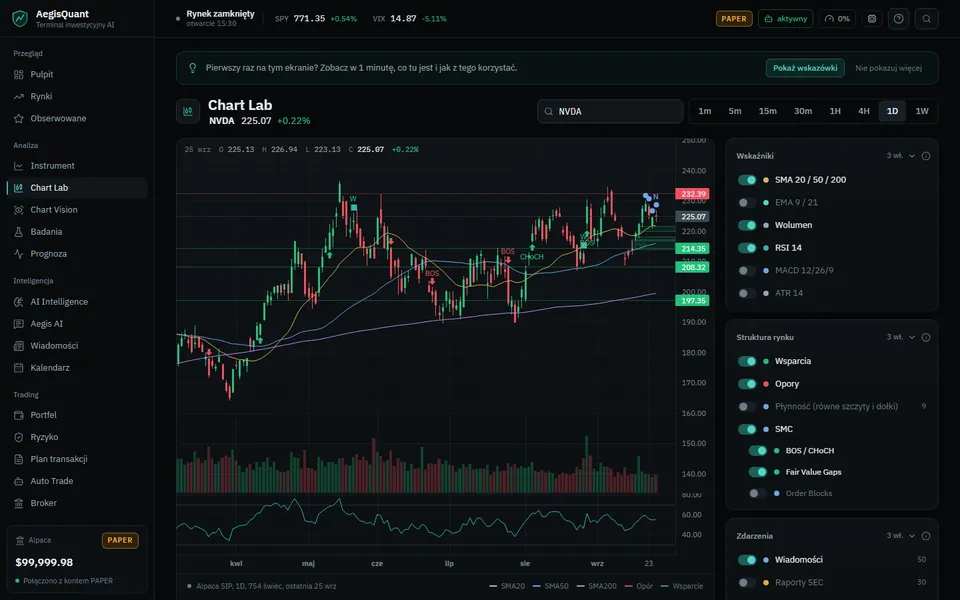
Task: Open the Pulpit dashboard icon
Action: pyautogui.click(x=18, y=75)
